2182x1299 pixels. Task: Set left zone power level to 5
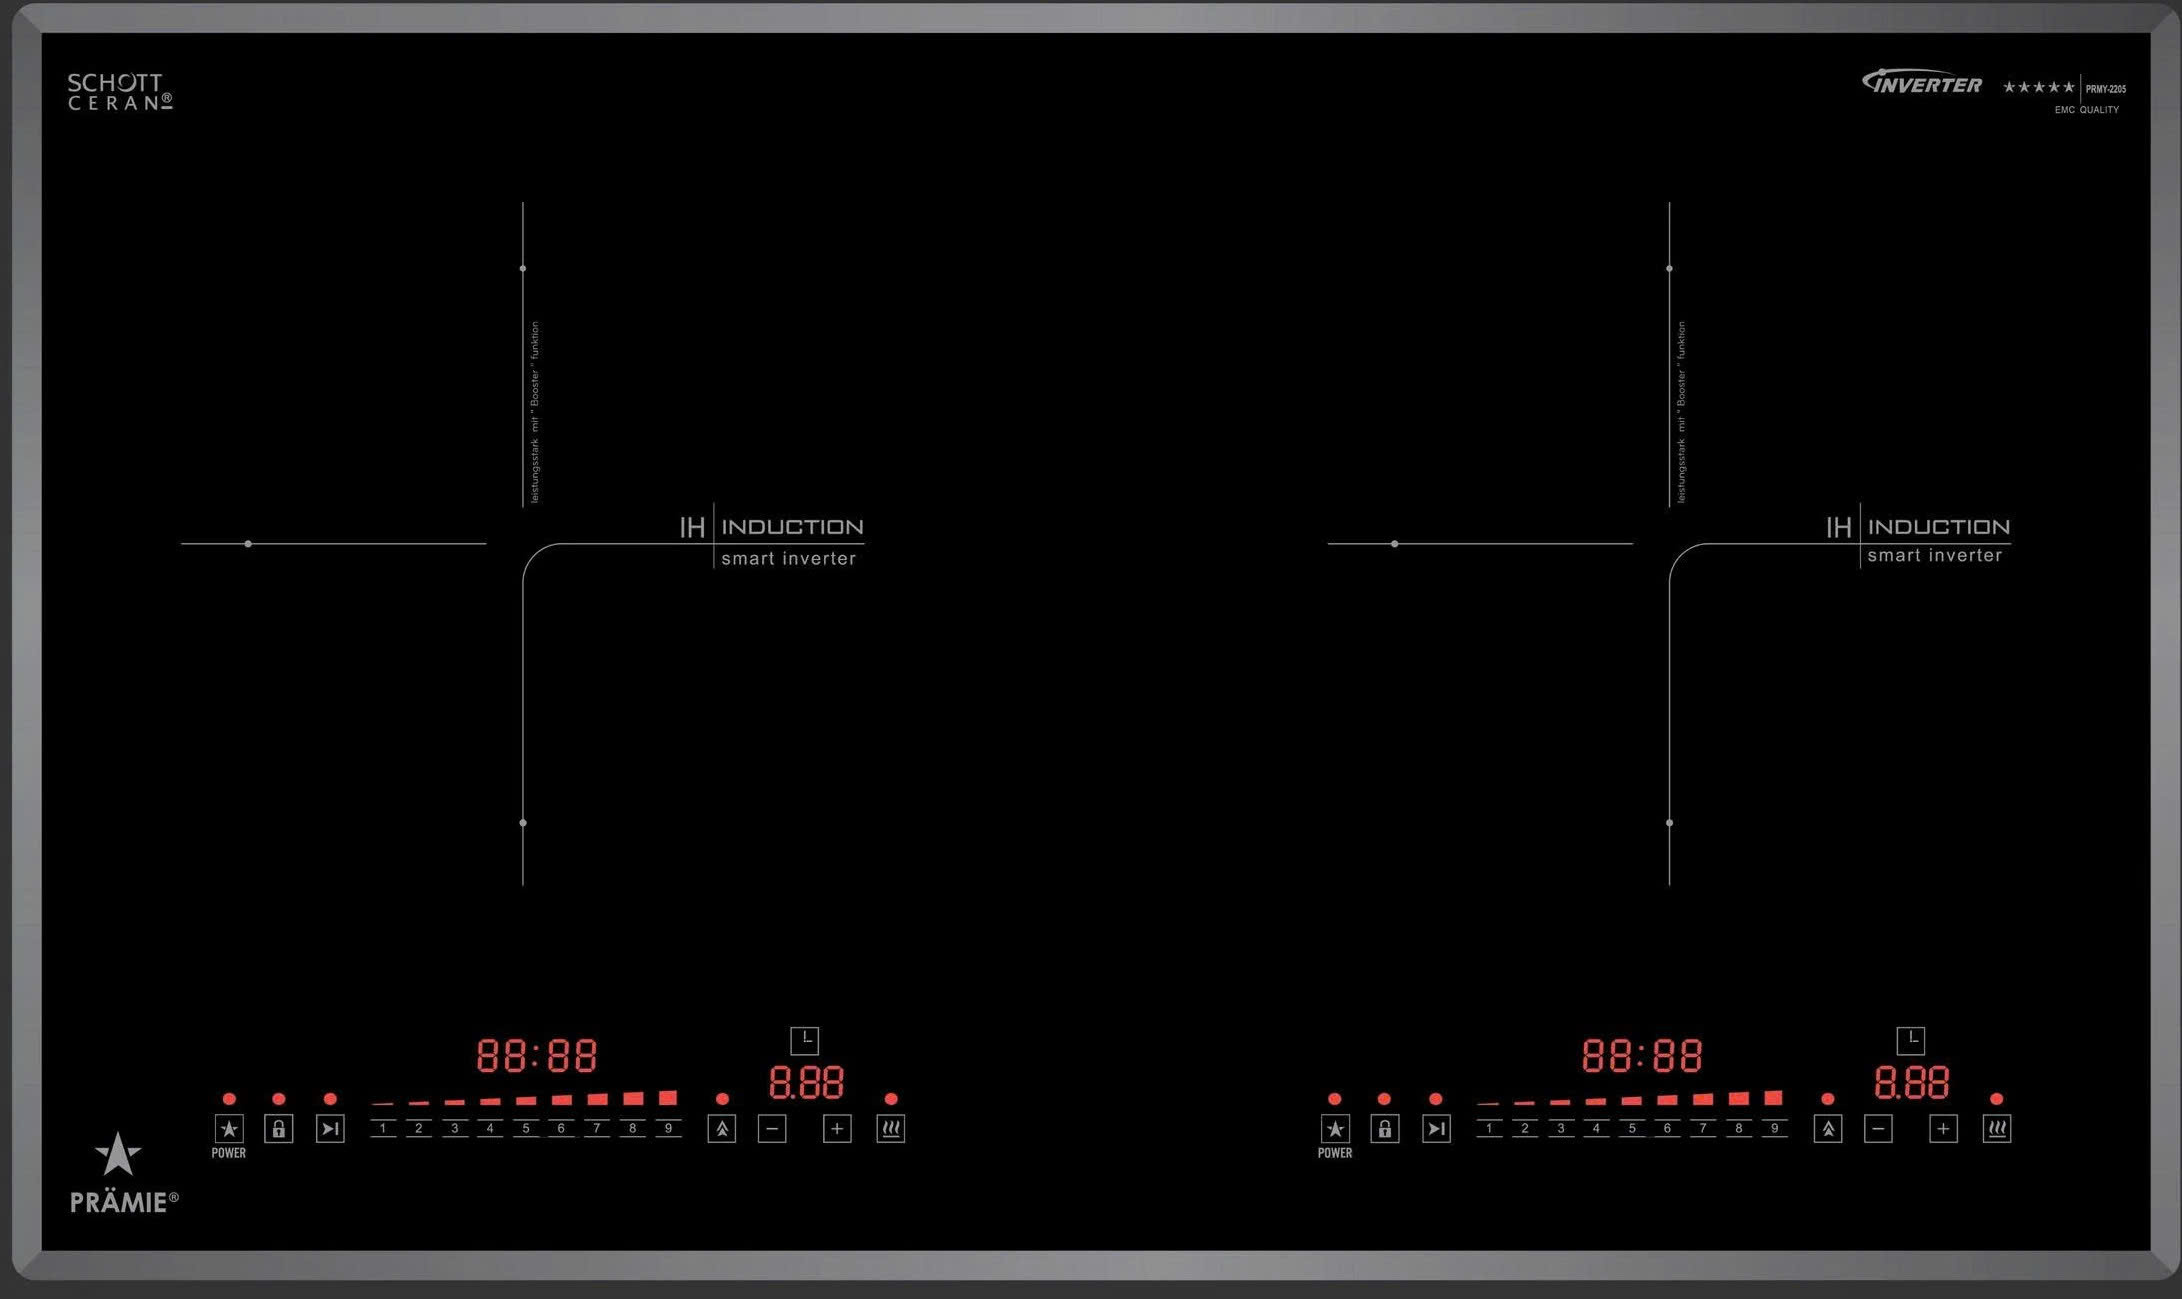click(x=525, y=1127)
